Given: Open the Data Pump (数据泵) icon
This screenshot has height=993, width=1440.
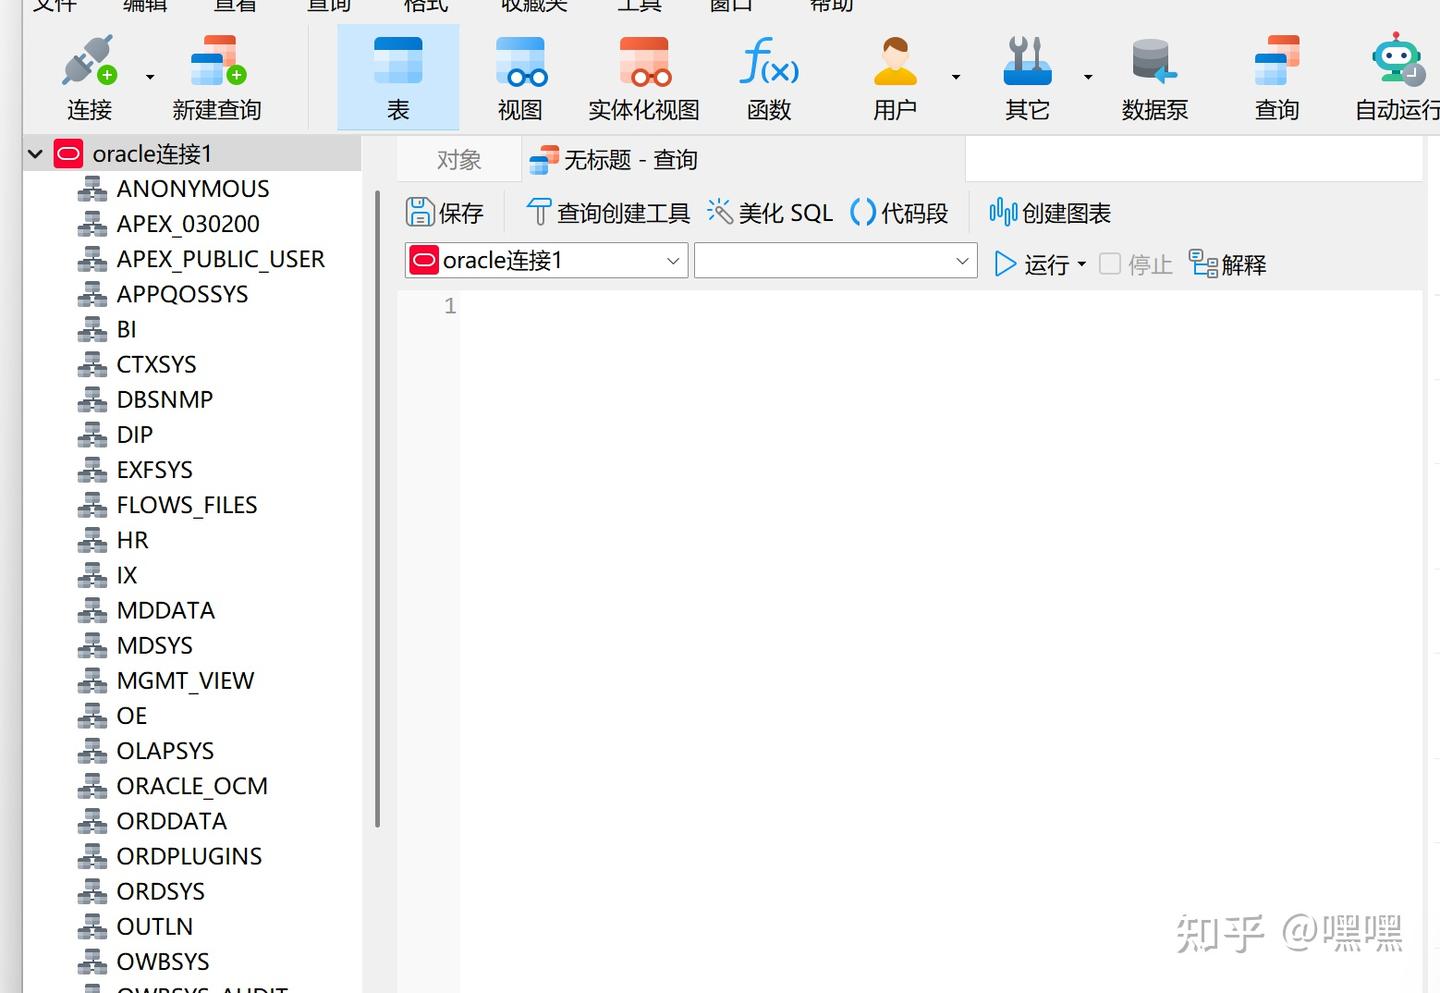Looking at the screenshot, I should pyautogui.click(x=1153, y=61).
